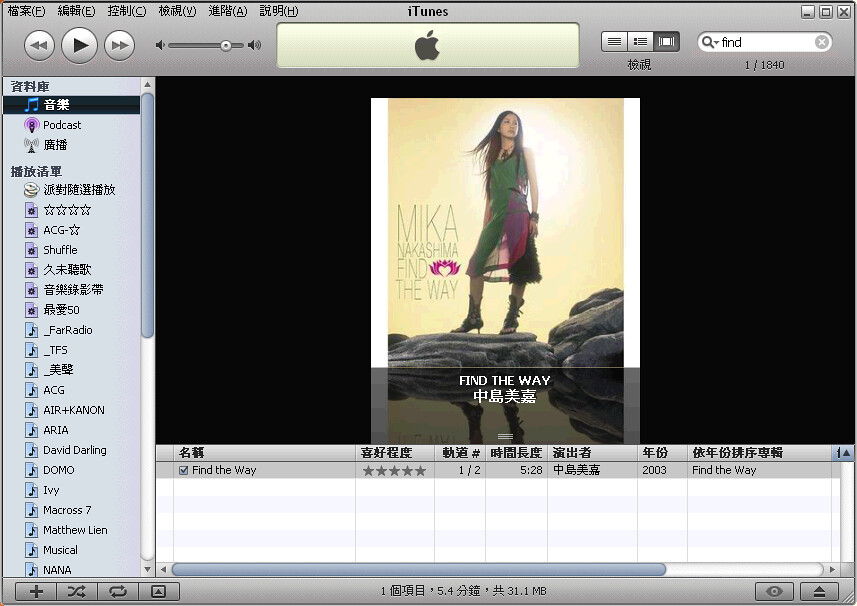
Task: Open the search field magnifier dropdown
Action: pyautogui.click(x=710, y=42)
